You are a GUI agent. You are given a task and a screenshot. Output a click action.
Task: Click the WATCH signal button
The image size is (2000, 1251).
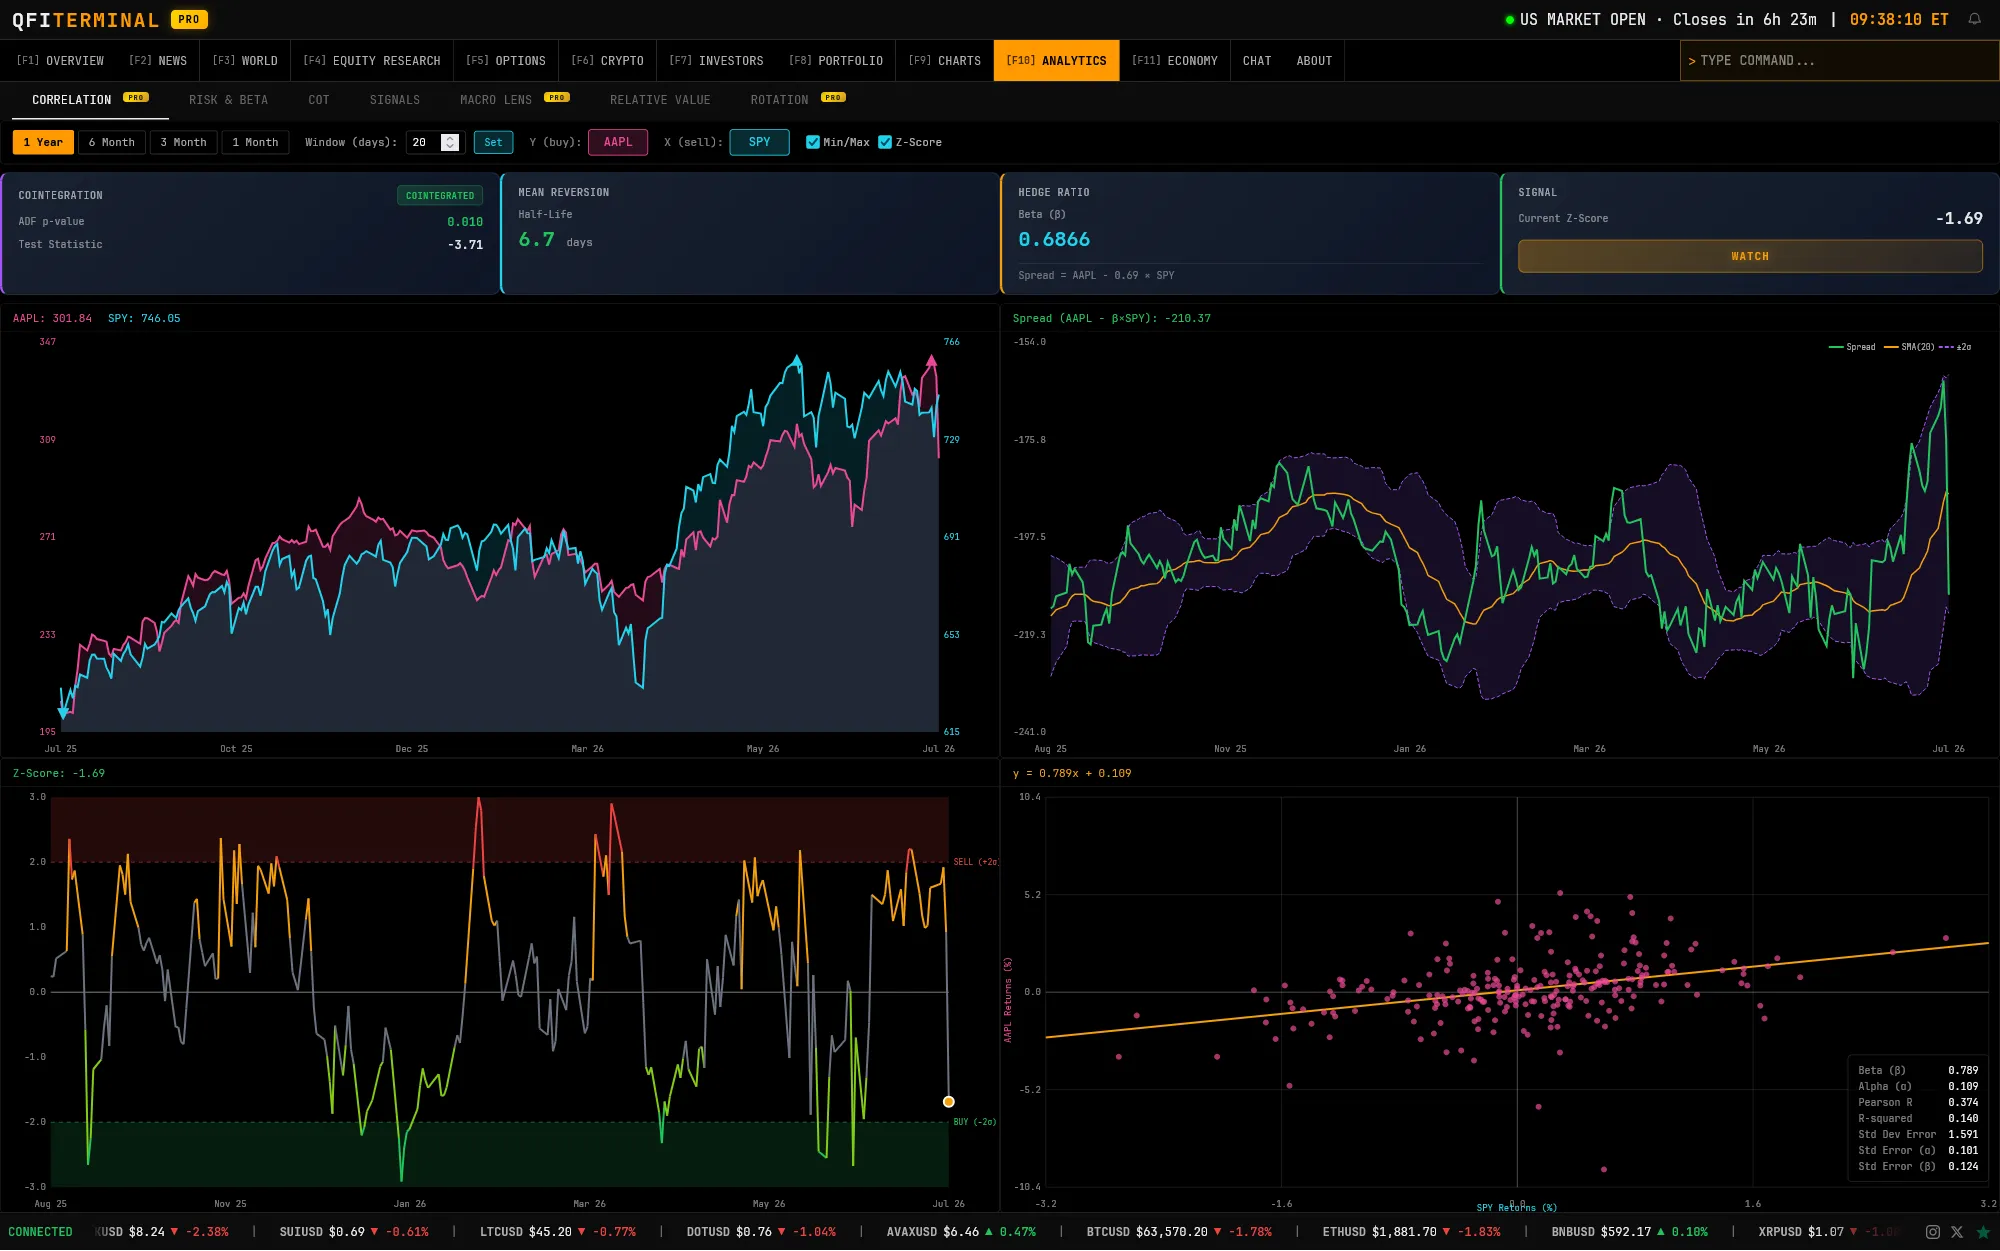[x=1750, y=256]
